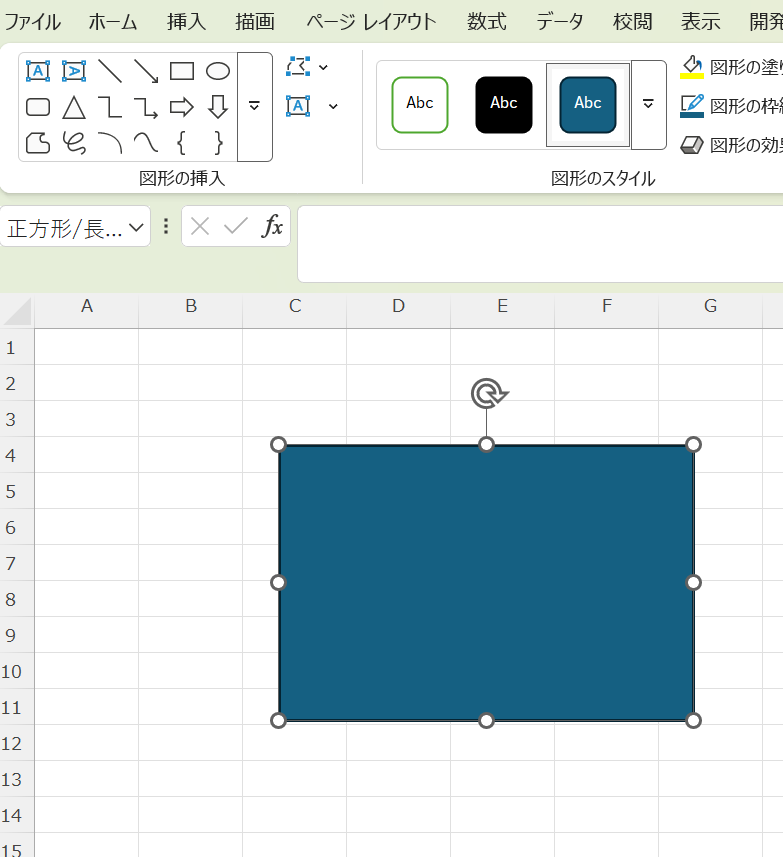This screenshot has width=783, height=857.
Task: Select the left brace shape
Action: click(x=182, y=142)
